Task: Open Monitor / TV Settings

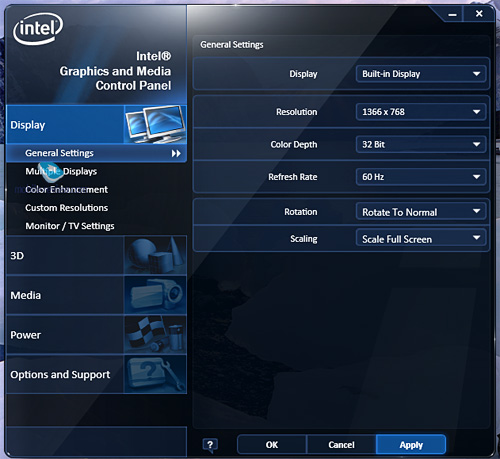Action: [x=70, y=226]
